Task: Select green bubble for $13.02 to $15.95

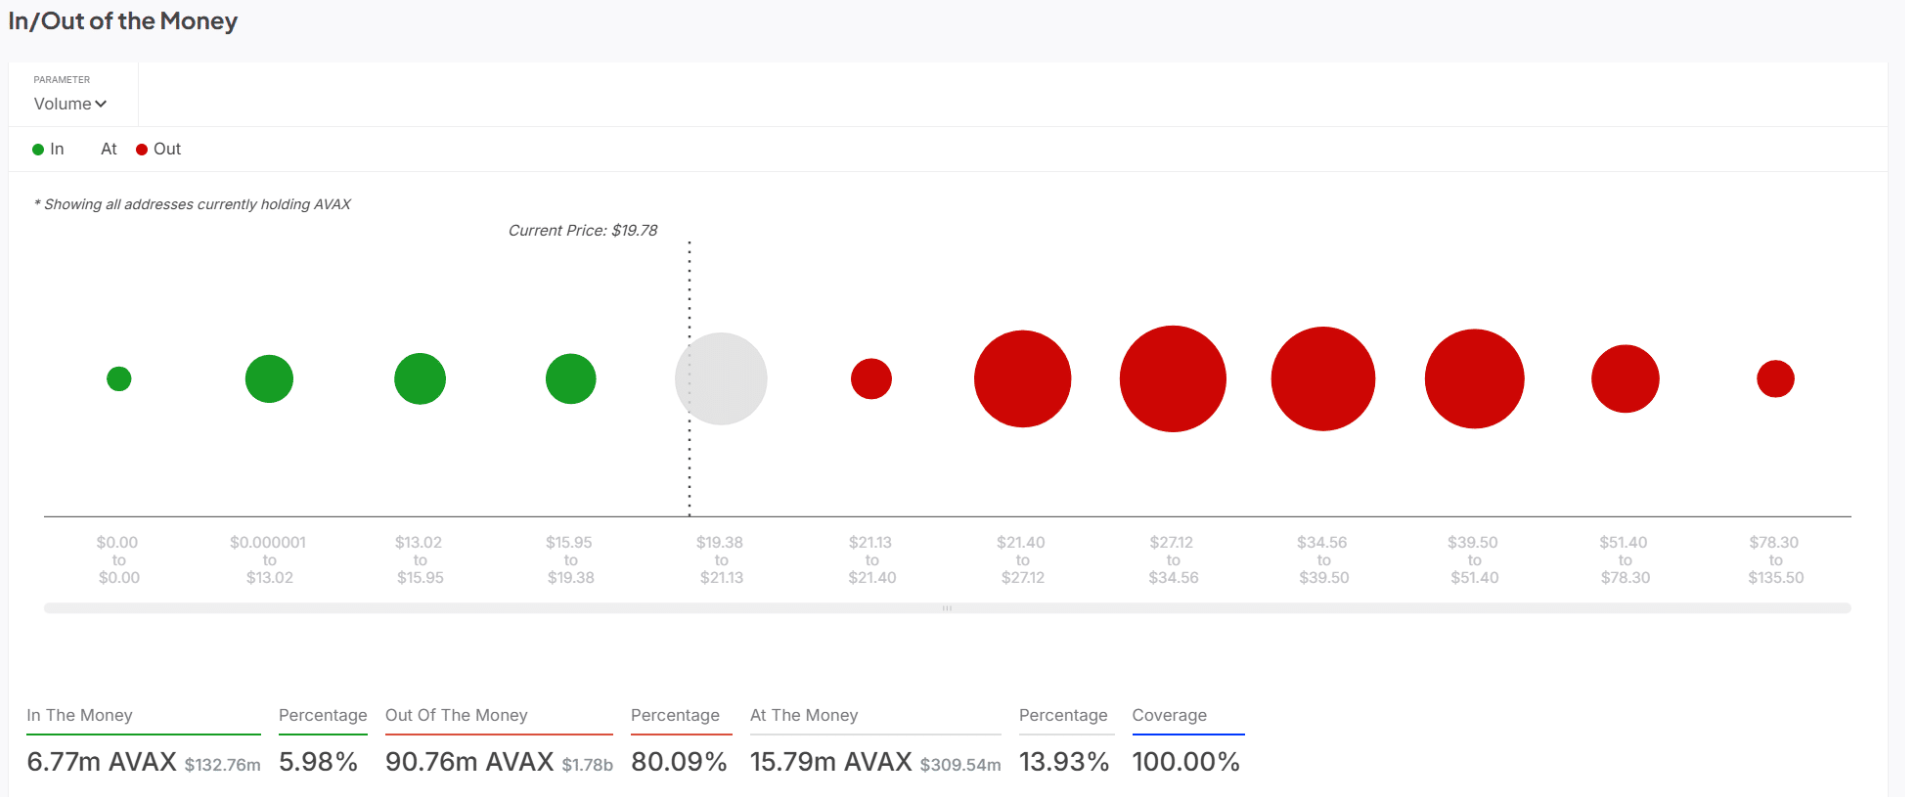Action: coord(420,379)
